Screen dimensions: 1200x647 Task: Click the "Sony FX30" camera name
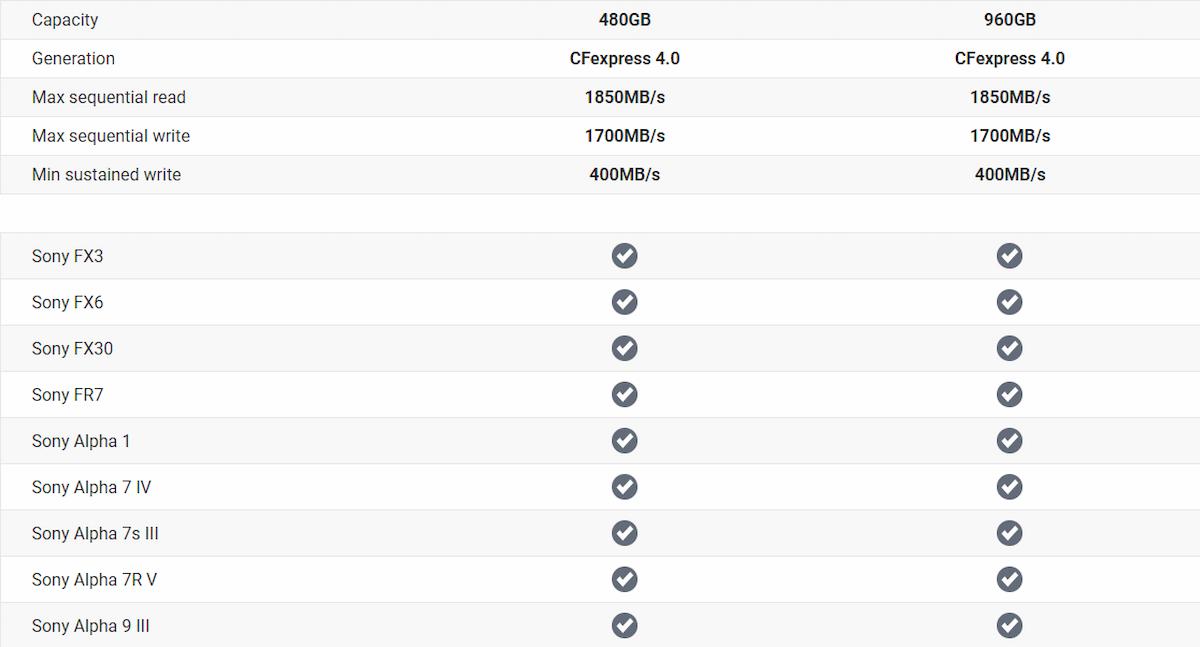(x=72, y=348)
